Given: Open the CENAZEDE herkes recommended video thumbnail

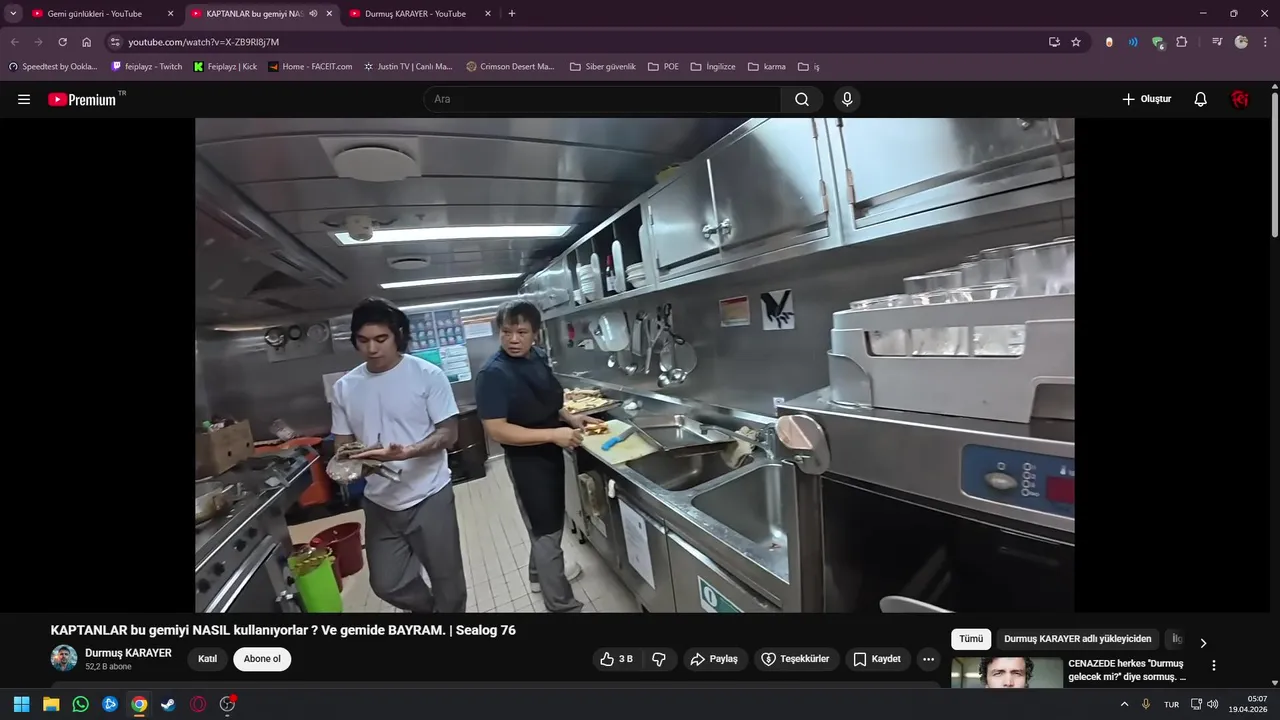Looking at the screenshot, I should tap(1007, 672).
